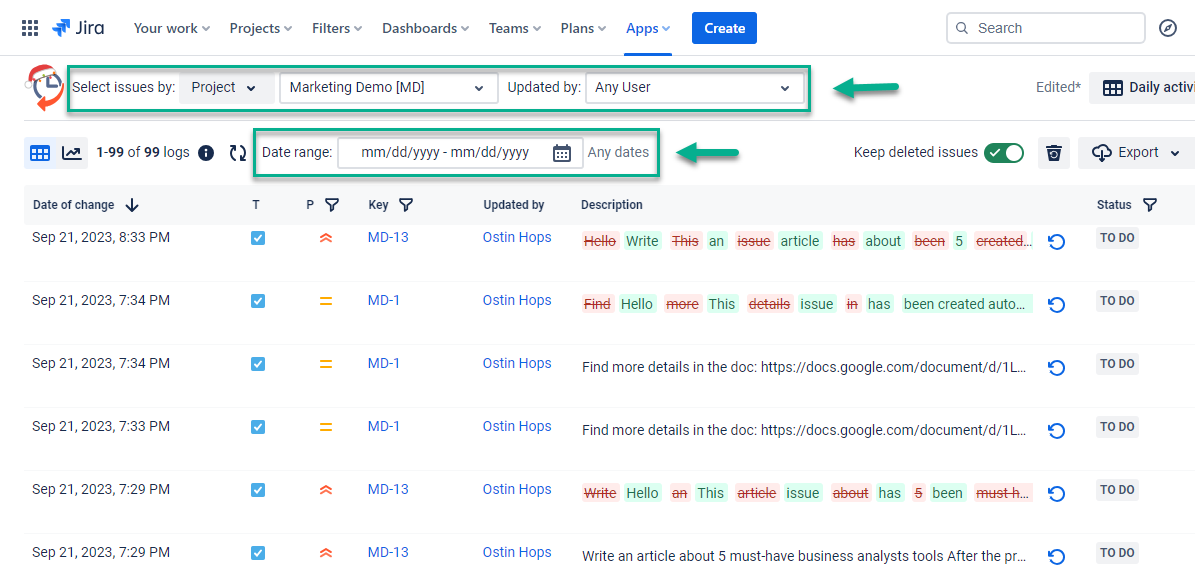Open the Jira app switcher grid icon
The width and height of the screenshot is (1195, 577).
click(x=30, y=28)
